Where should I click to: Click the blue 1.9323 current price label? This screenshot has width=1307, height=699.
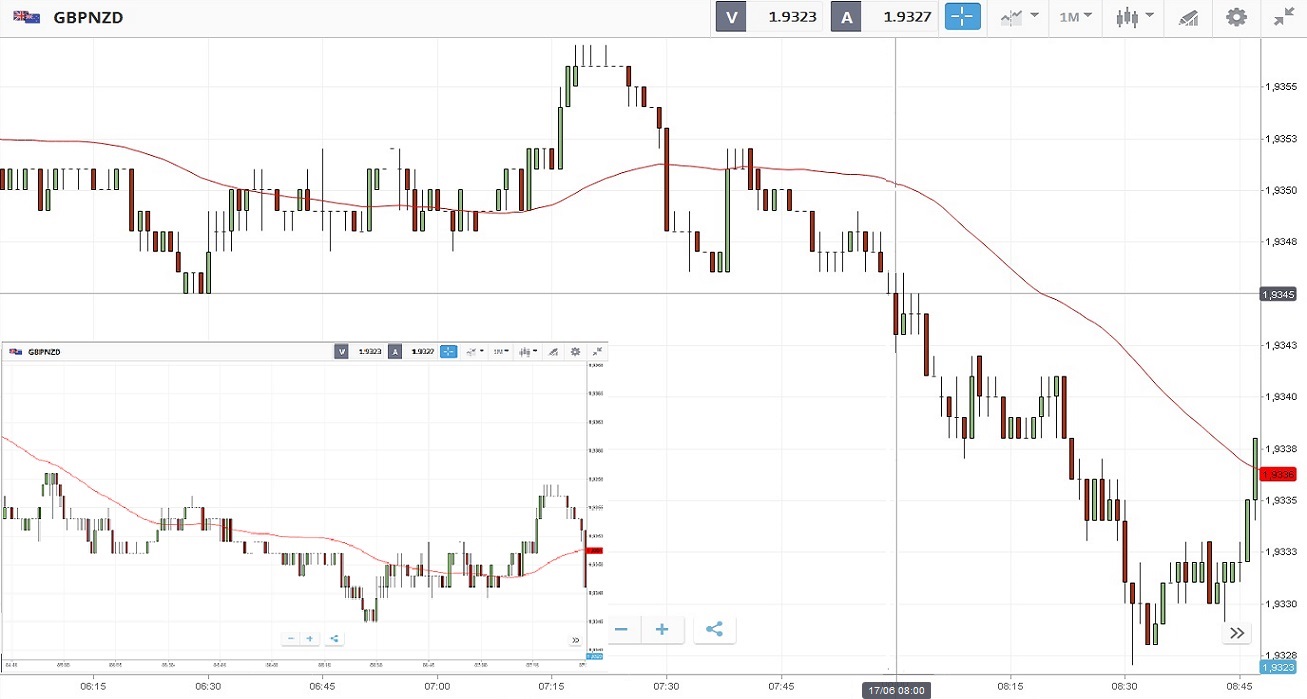click(1278, 667)
